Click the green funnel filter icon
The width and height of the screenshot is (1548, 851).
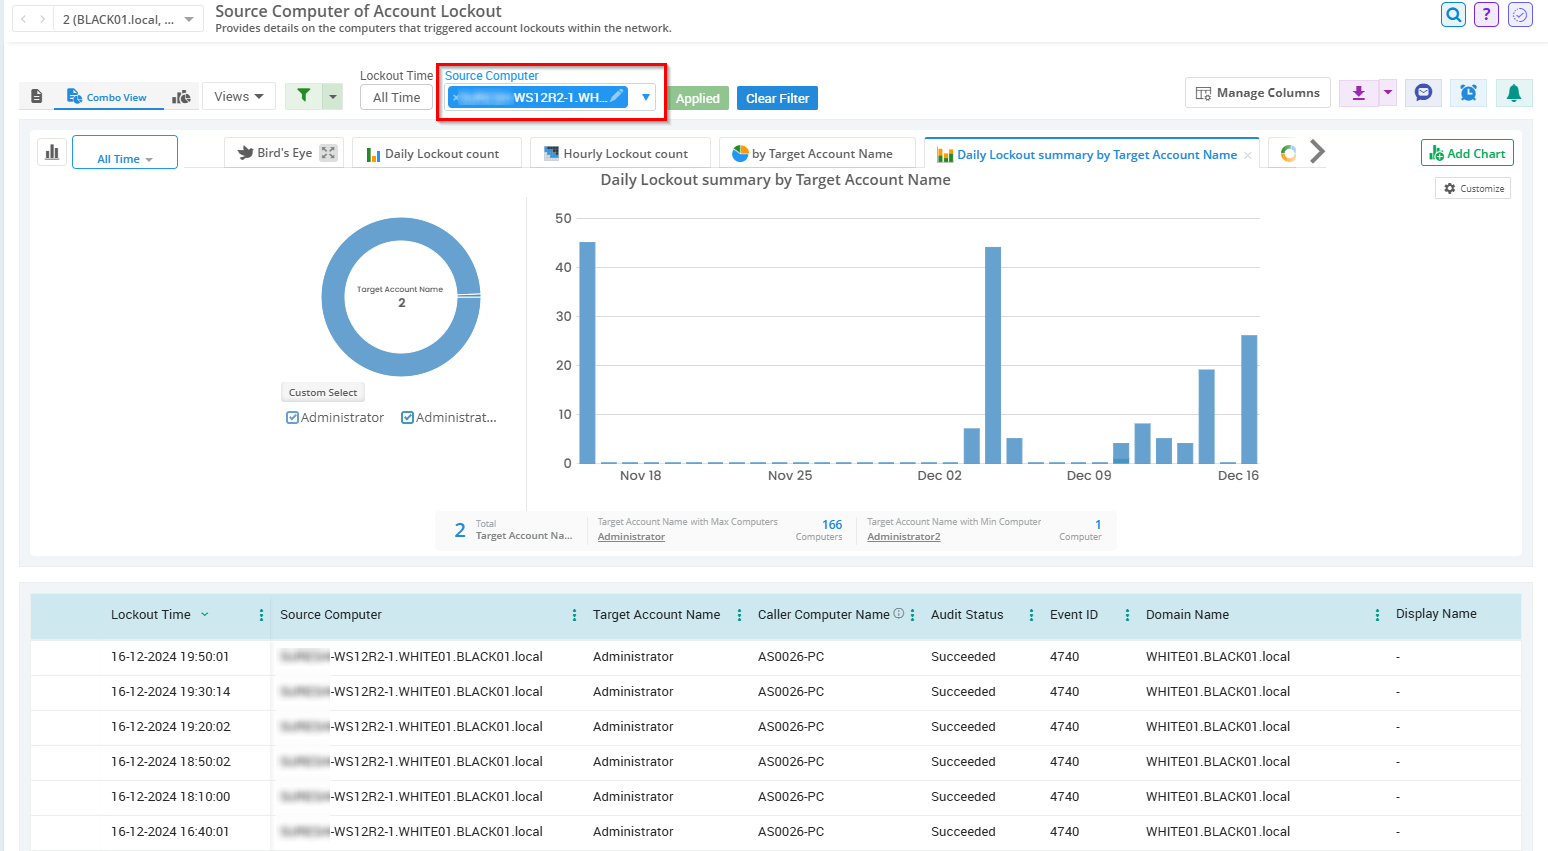[304, 96]
